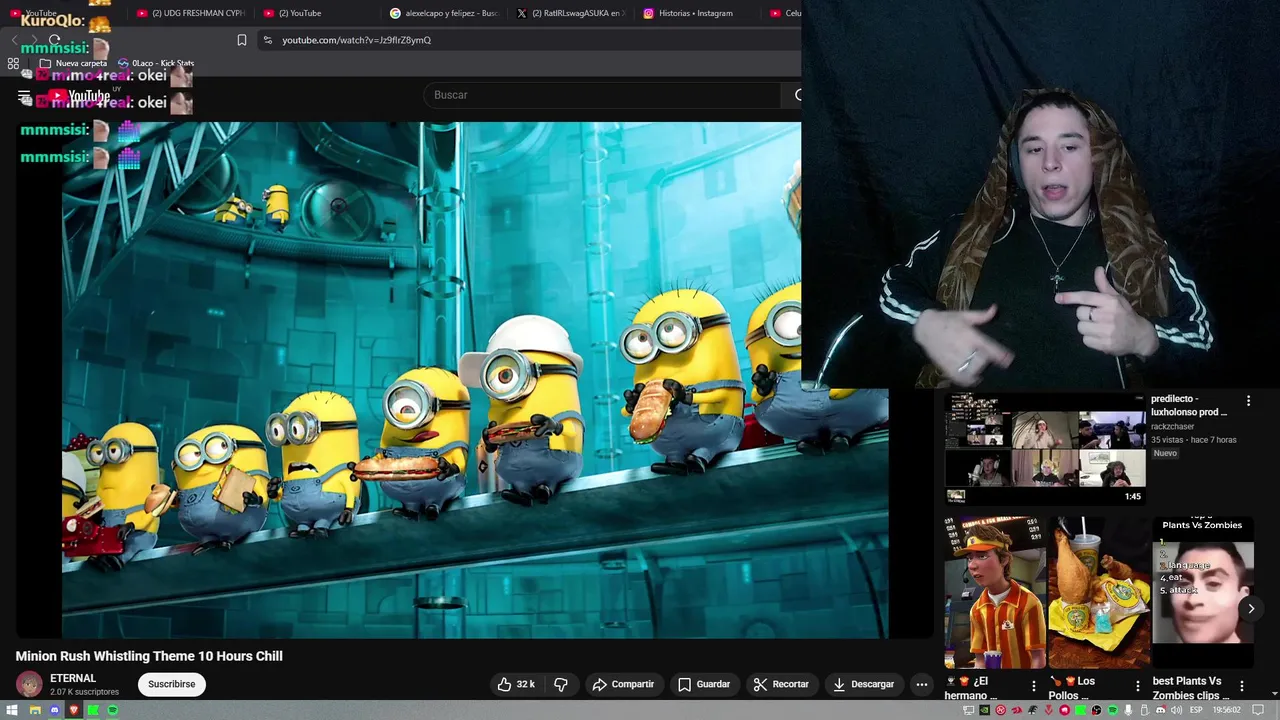This screenshot has width=1280, height=720.
Task: Open the Windows notification center
Action: pos(1258,710)
